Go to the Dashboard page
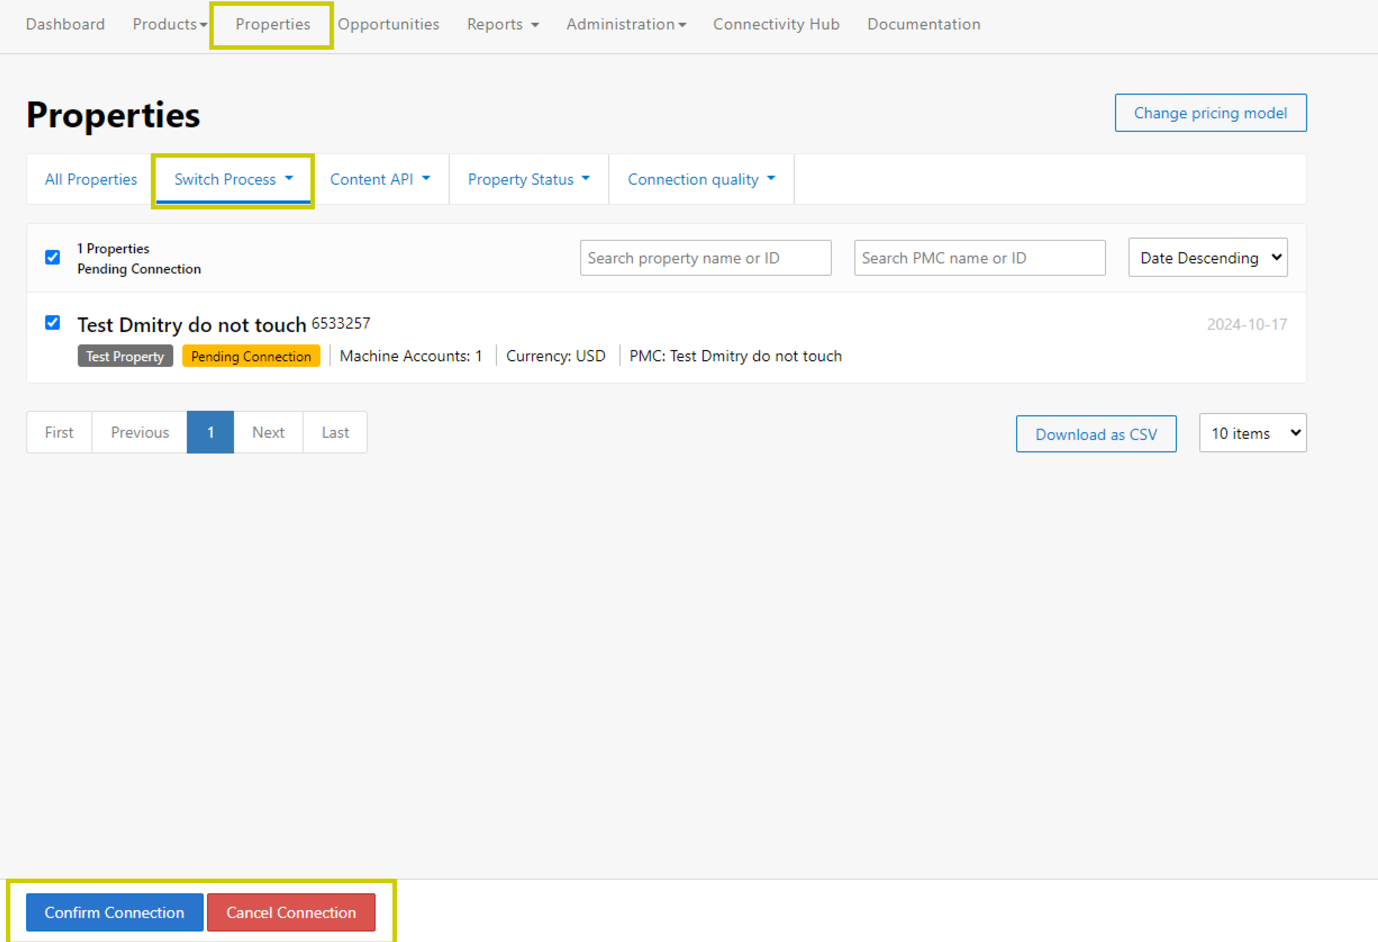Screen dimensions: 1378x942 point(65,24)
